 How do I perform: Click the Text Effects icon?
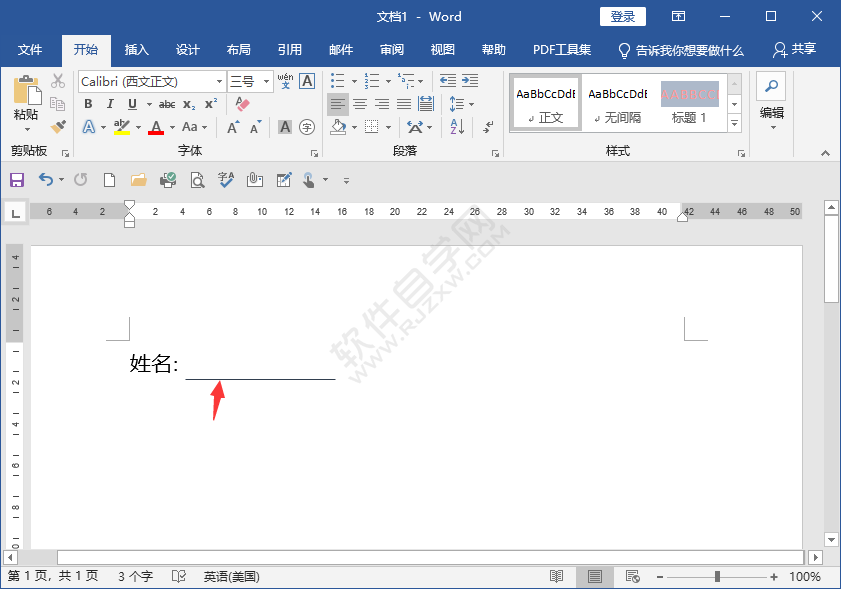pyautogui.click(x=89, y=127)
